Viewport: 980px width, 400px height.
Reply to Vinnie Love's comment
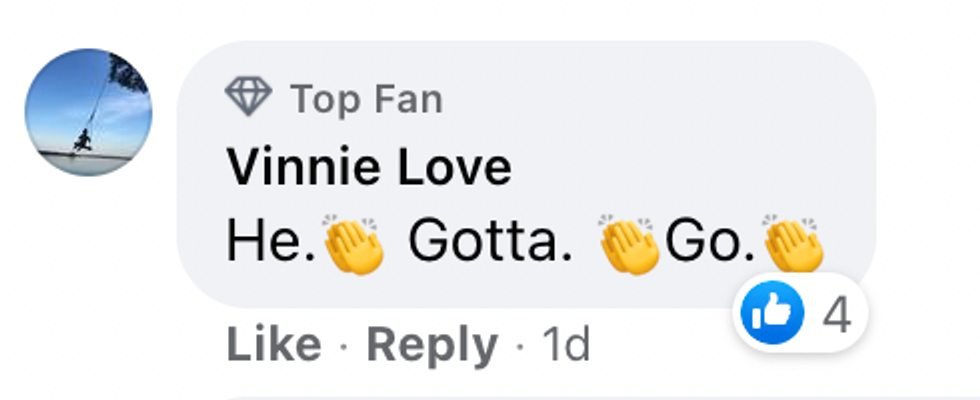[432, 345]
